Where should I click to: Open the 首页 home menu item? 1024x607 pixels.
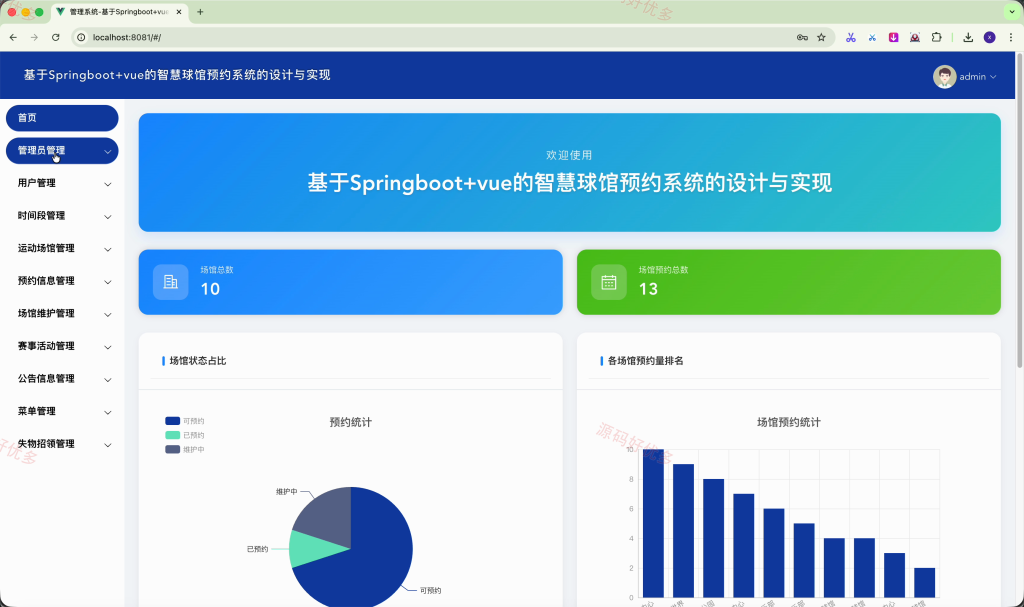pyautogui.click(x=62, y=118)
